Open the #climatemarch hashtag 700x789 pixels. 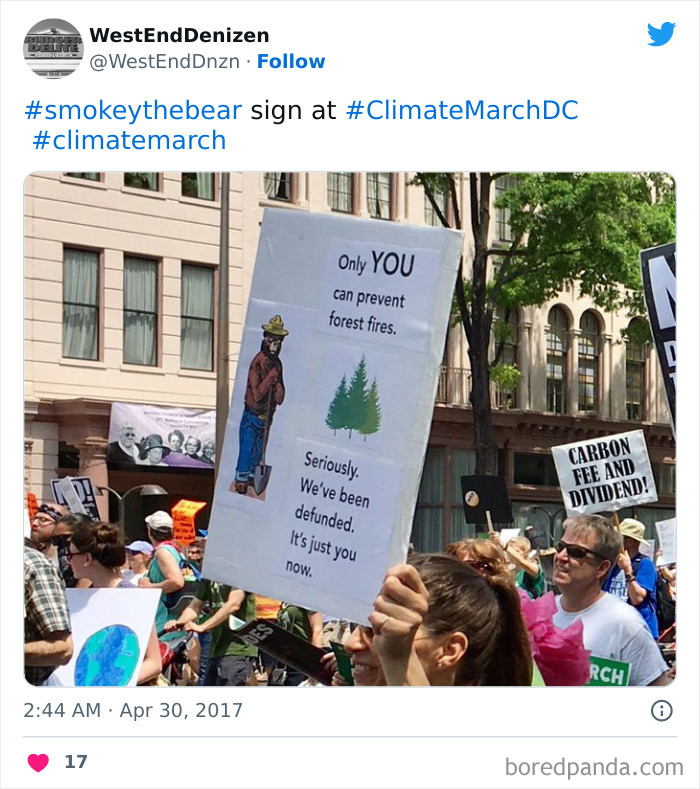coord(129,140)
